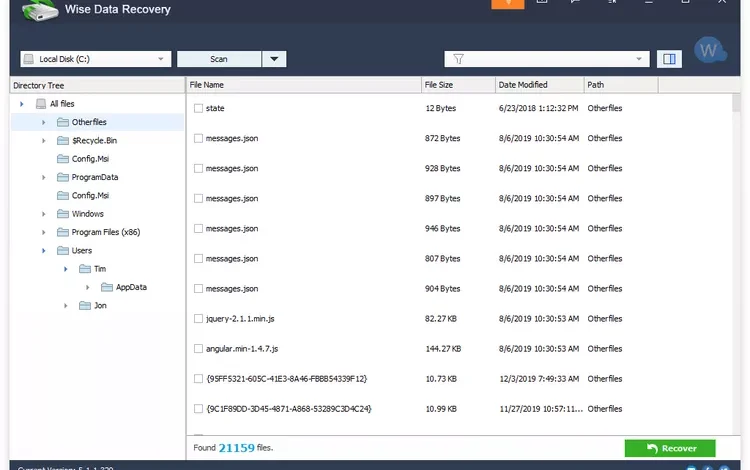Click the '{95FF5321-605C-41E3-8A46-FBB854339F12}' name
750x470 pixels.
pyautogui.click(x=287, y=379)
